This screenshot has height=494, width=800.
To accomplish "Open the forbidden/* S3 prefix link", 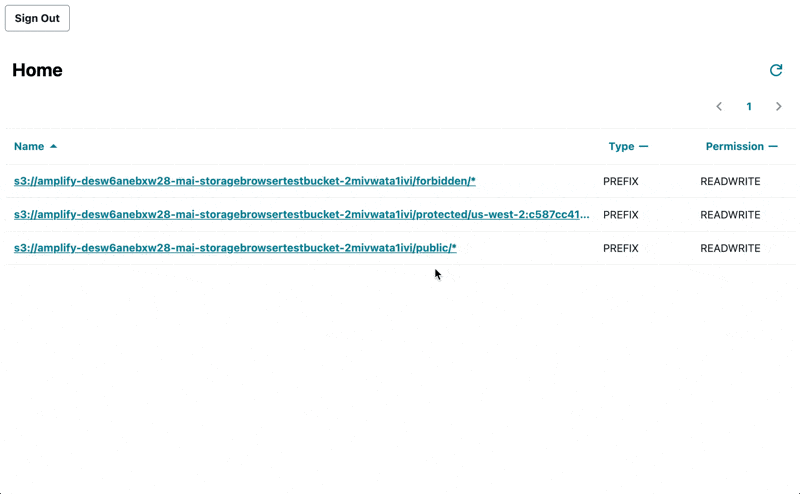I will coord(245,181).
